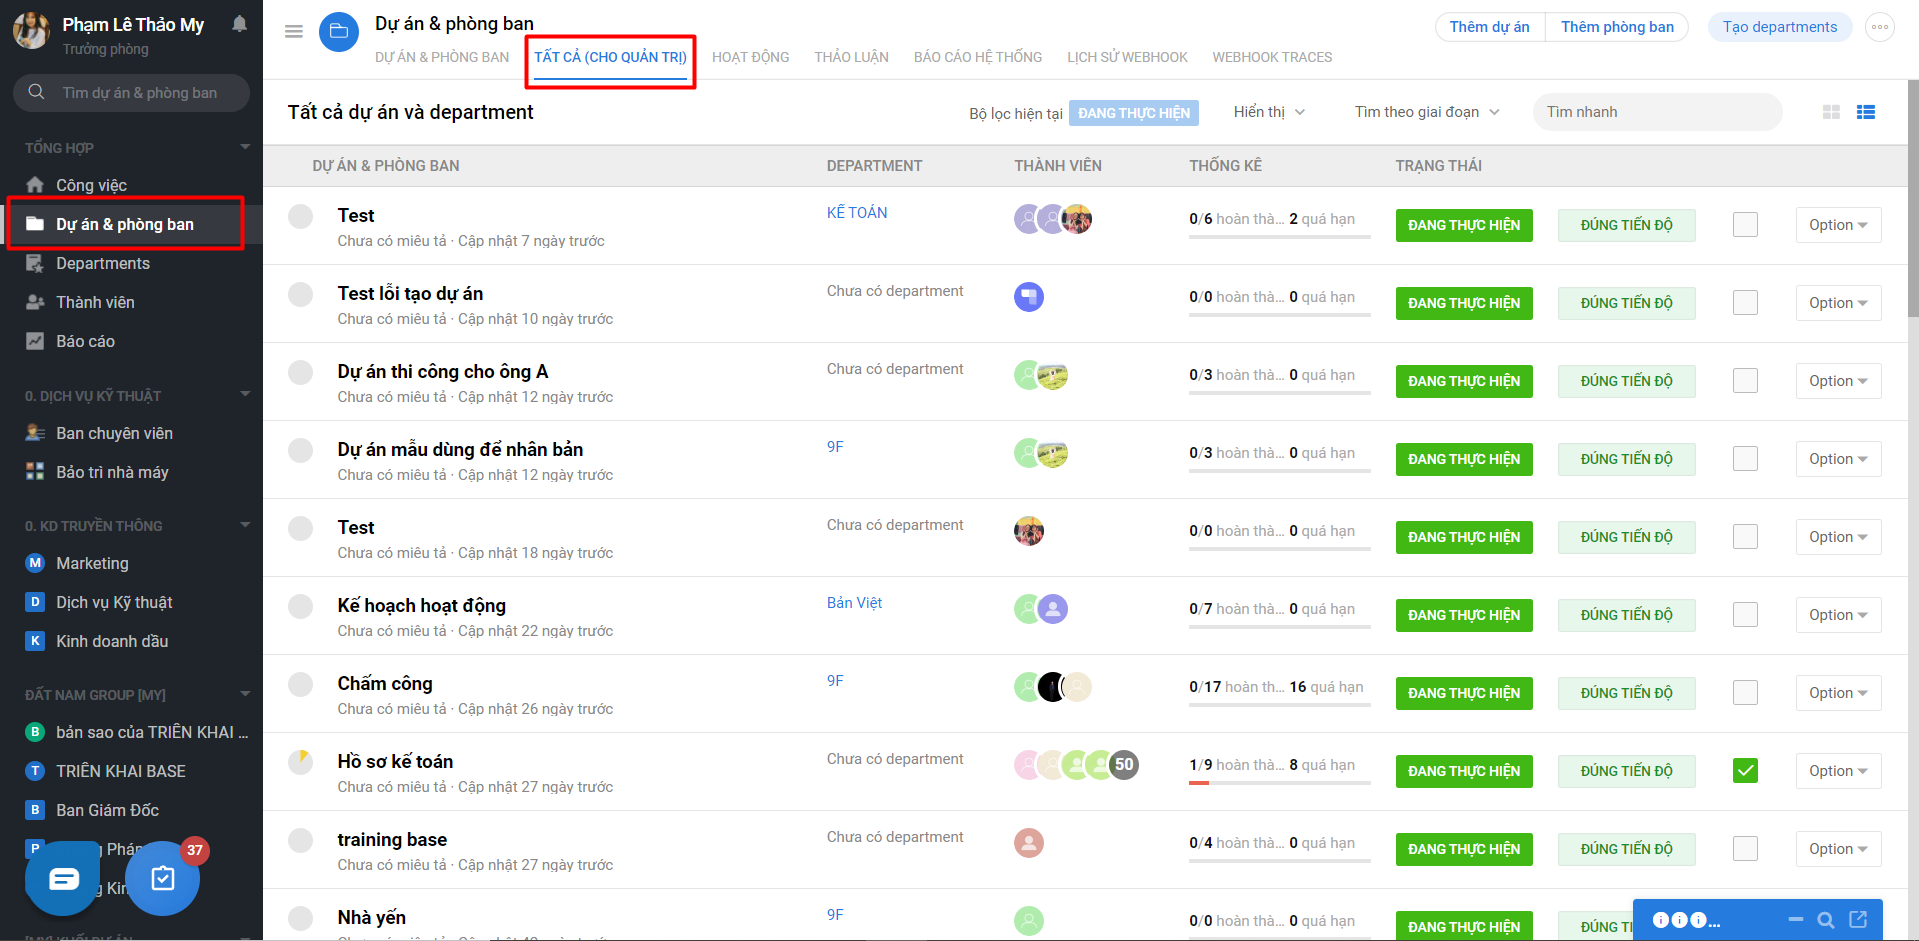
Task: Open the three-dot more options button
Action: point(1880,27)
